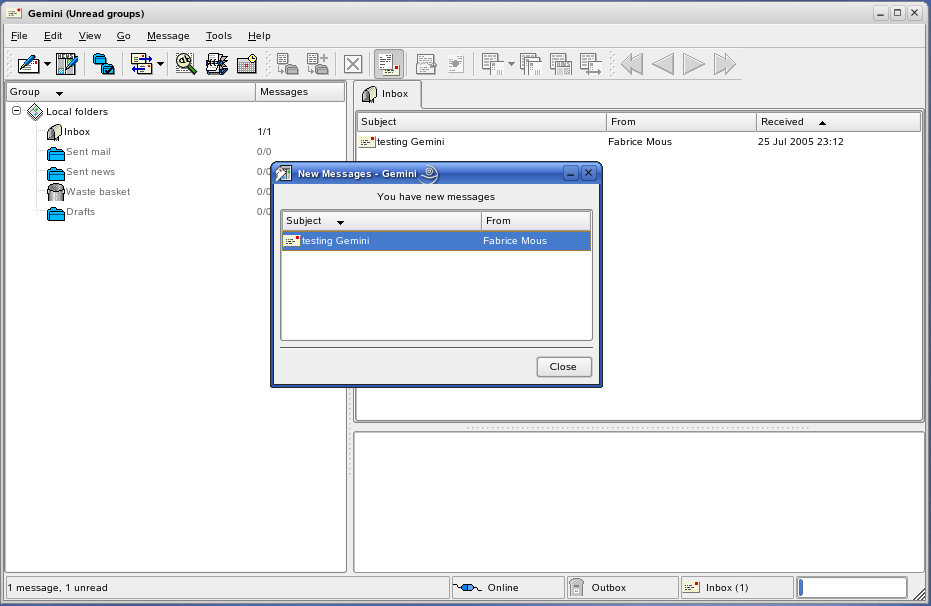Click the Sent mail '0/0' message count
The width and height of the screenshot is (931, 606).
(264, 152)
